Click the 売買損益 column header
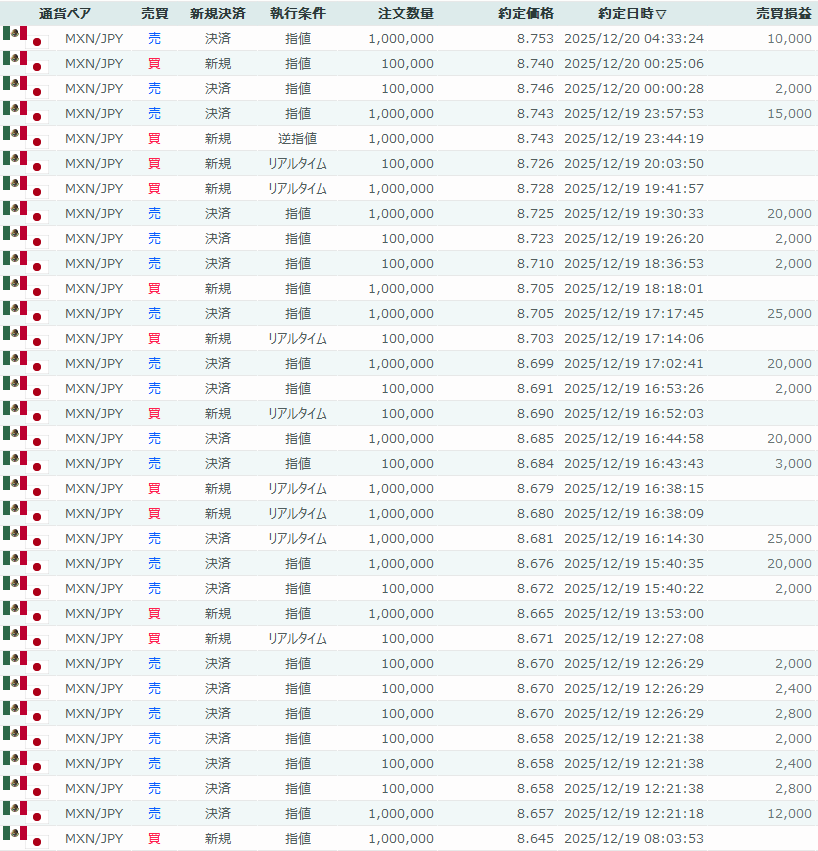The height and width of the screenshot is (851, 818). (784, 14)
